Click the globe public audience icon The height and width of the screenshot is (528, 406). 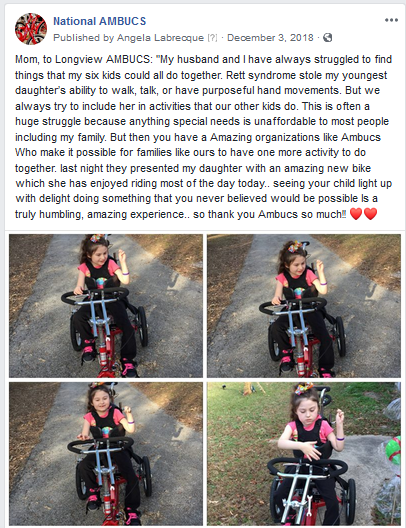point(327,37)
